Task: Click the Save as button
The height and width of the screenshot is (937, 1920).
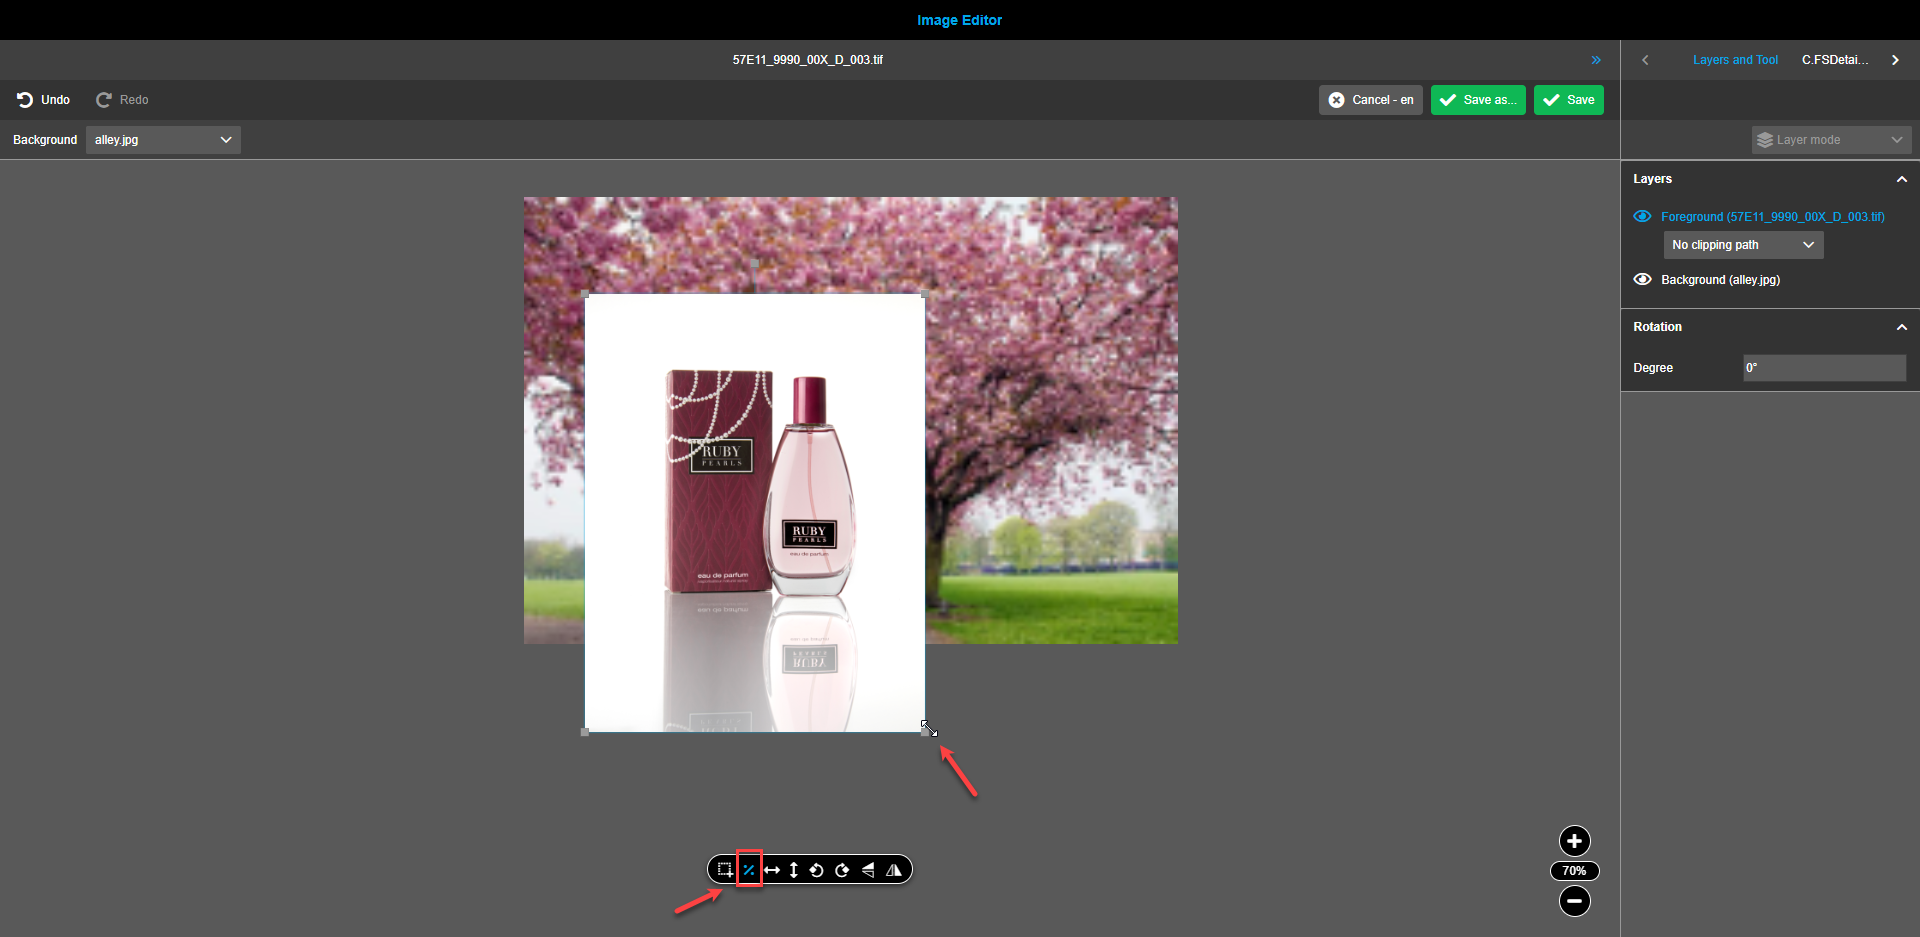Action: (x=1478, y=99)
